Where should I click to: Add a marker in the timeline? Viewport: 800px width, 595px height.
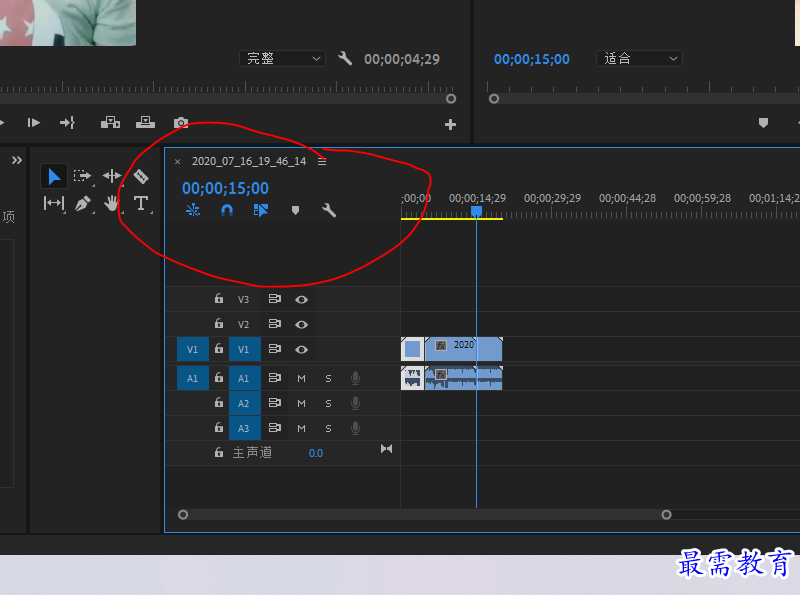[295, 210]
